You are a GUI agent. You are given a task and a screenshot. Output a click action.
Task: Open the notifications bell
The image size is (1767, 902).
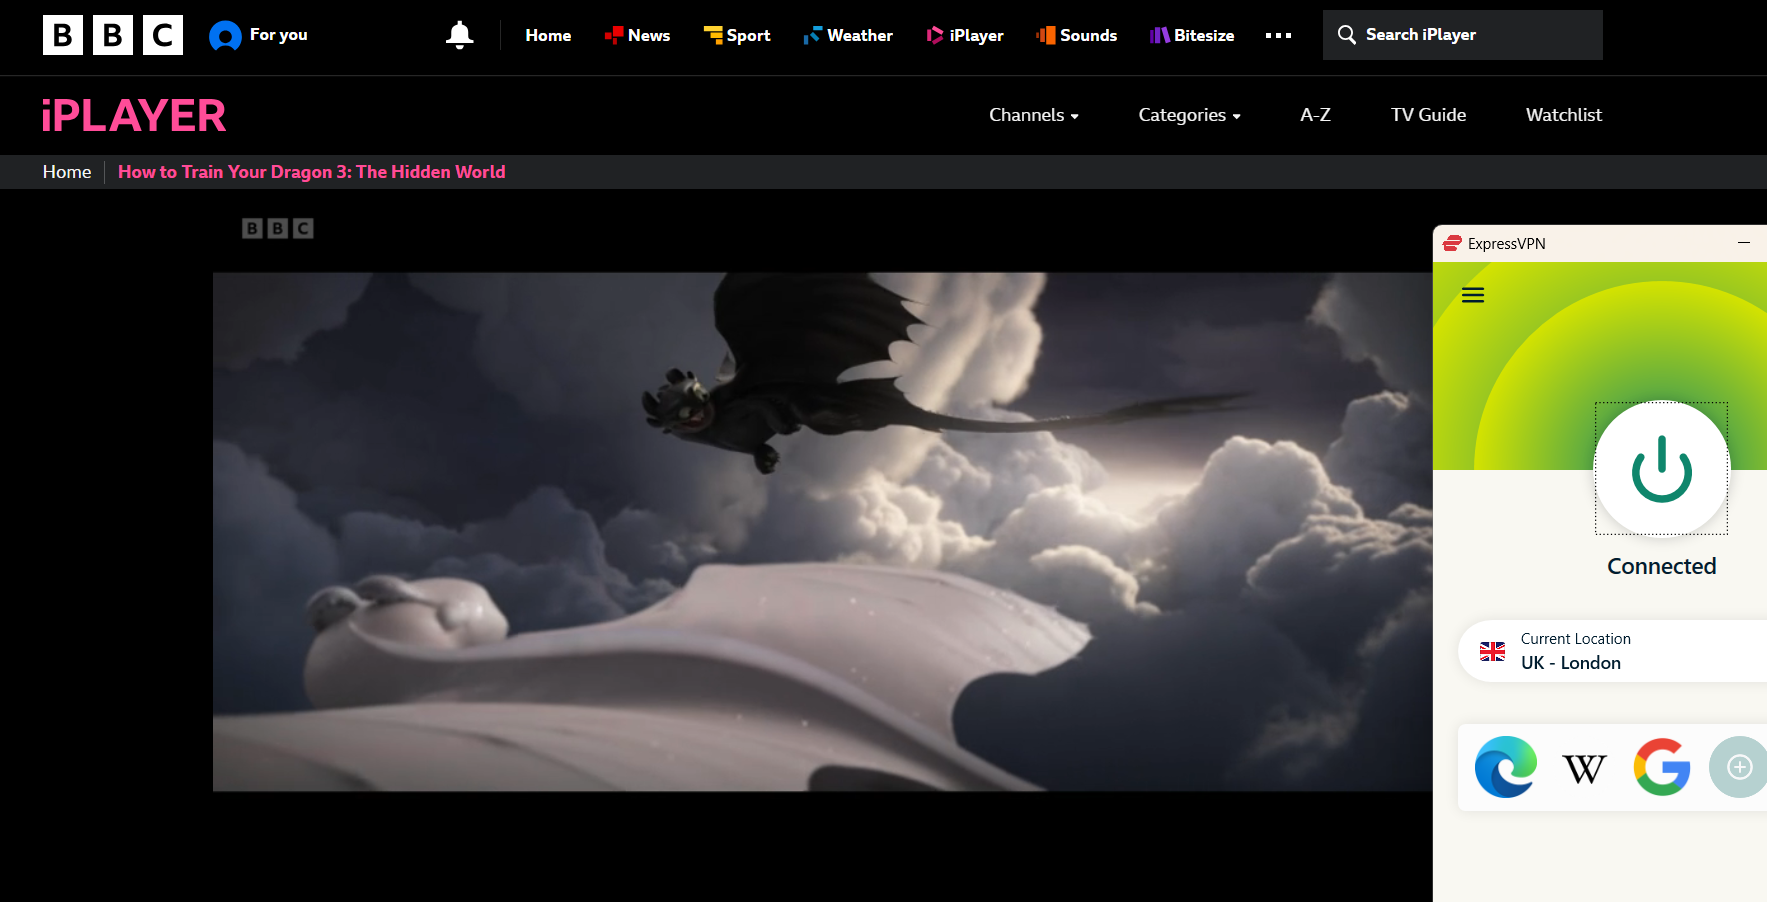tap(459, 35)
